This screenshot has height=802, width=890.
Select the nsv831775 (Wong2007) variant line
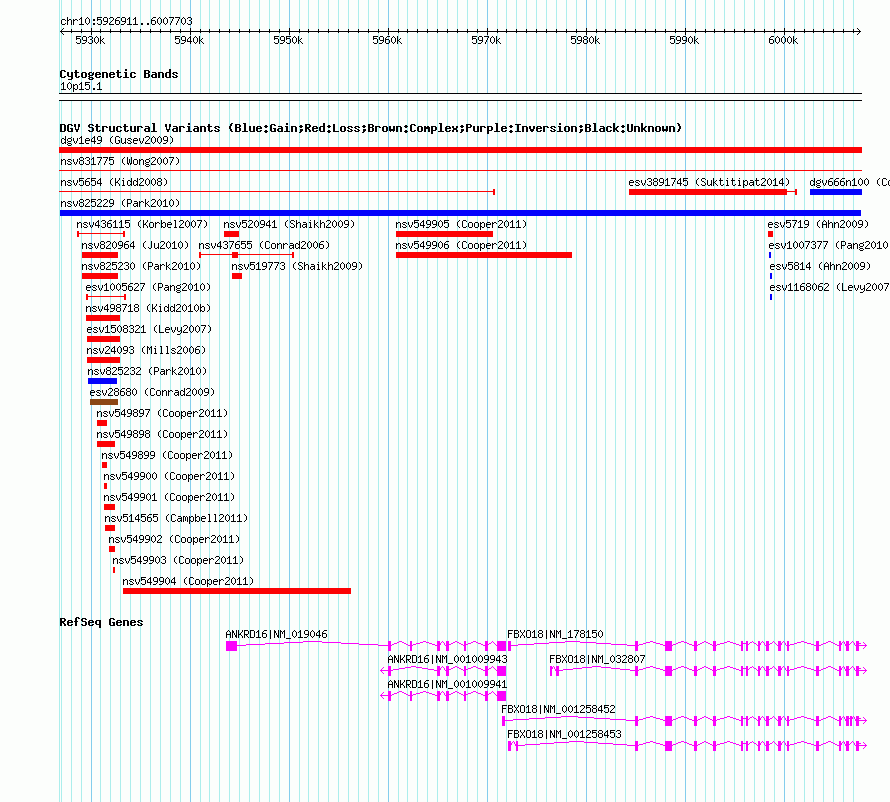click(x=460, y=170)
